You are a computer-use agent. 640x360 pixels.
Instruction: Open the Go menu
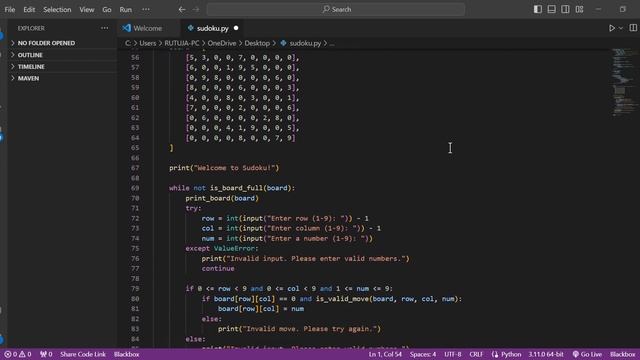tap(107, 9)
